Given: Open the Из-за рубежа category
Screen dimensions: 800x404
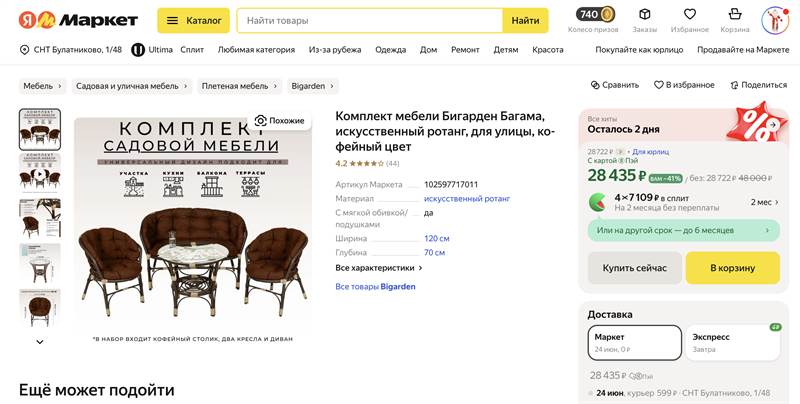Looking at the screenshot, I should click(x=335, y=49).
